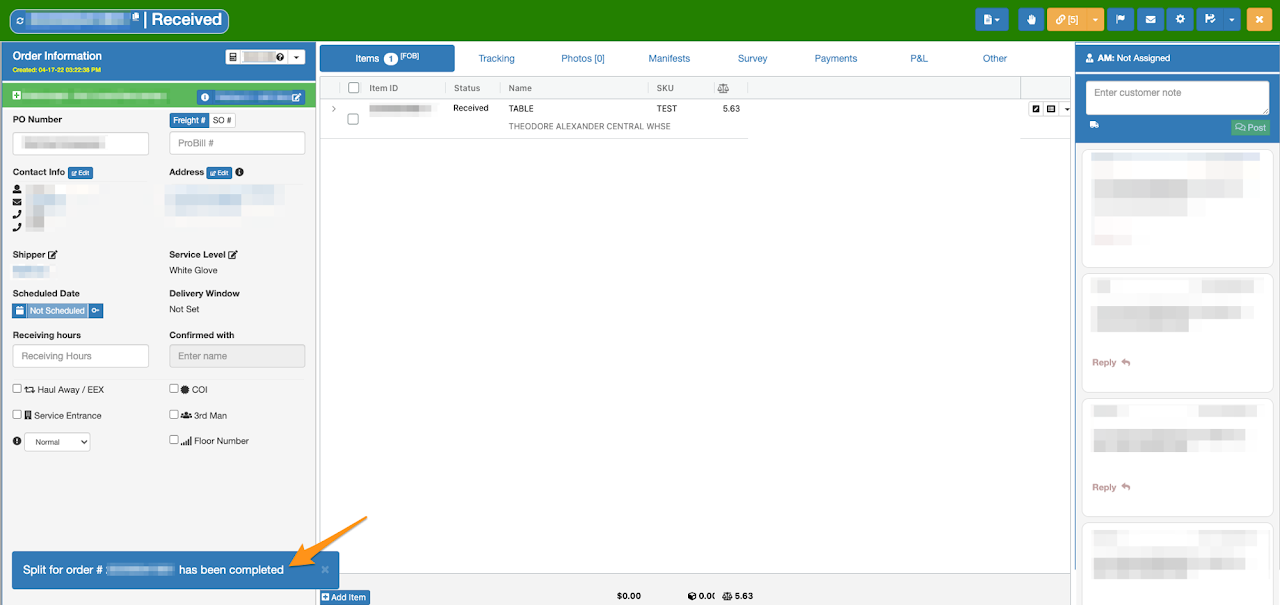The height and width of the screenshot is (605, 1280).
Task: Open the Survey tab
Action: point(752,59)
